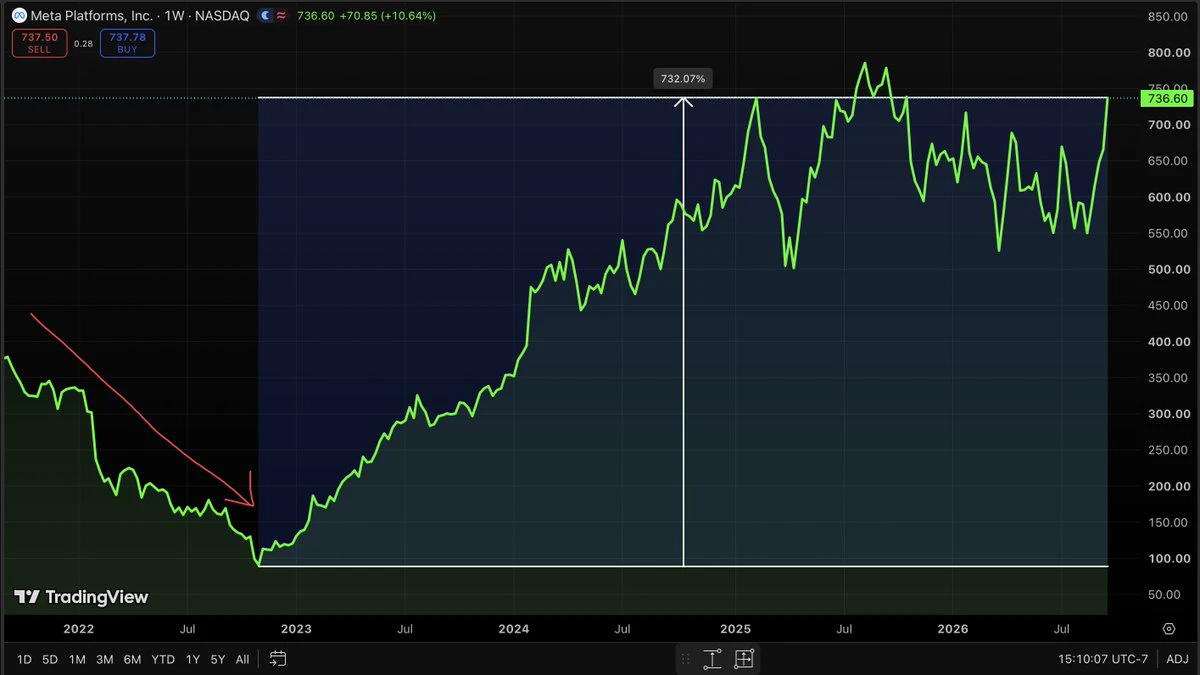Select the price range measure tool
1200x675 pixels.
712,659
